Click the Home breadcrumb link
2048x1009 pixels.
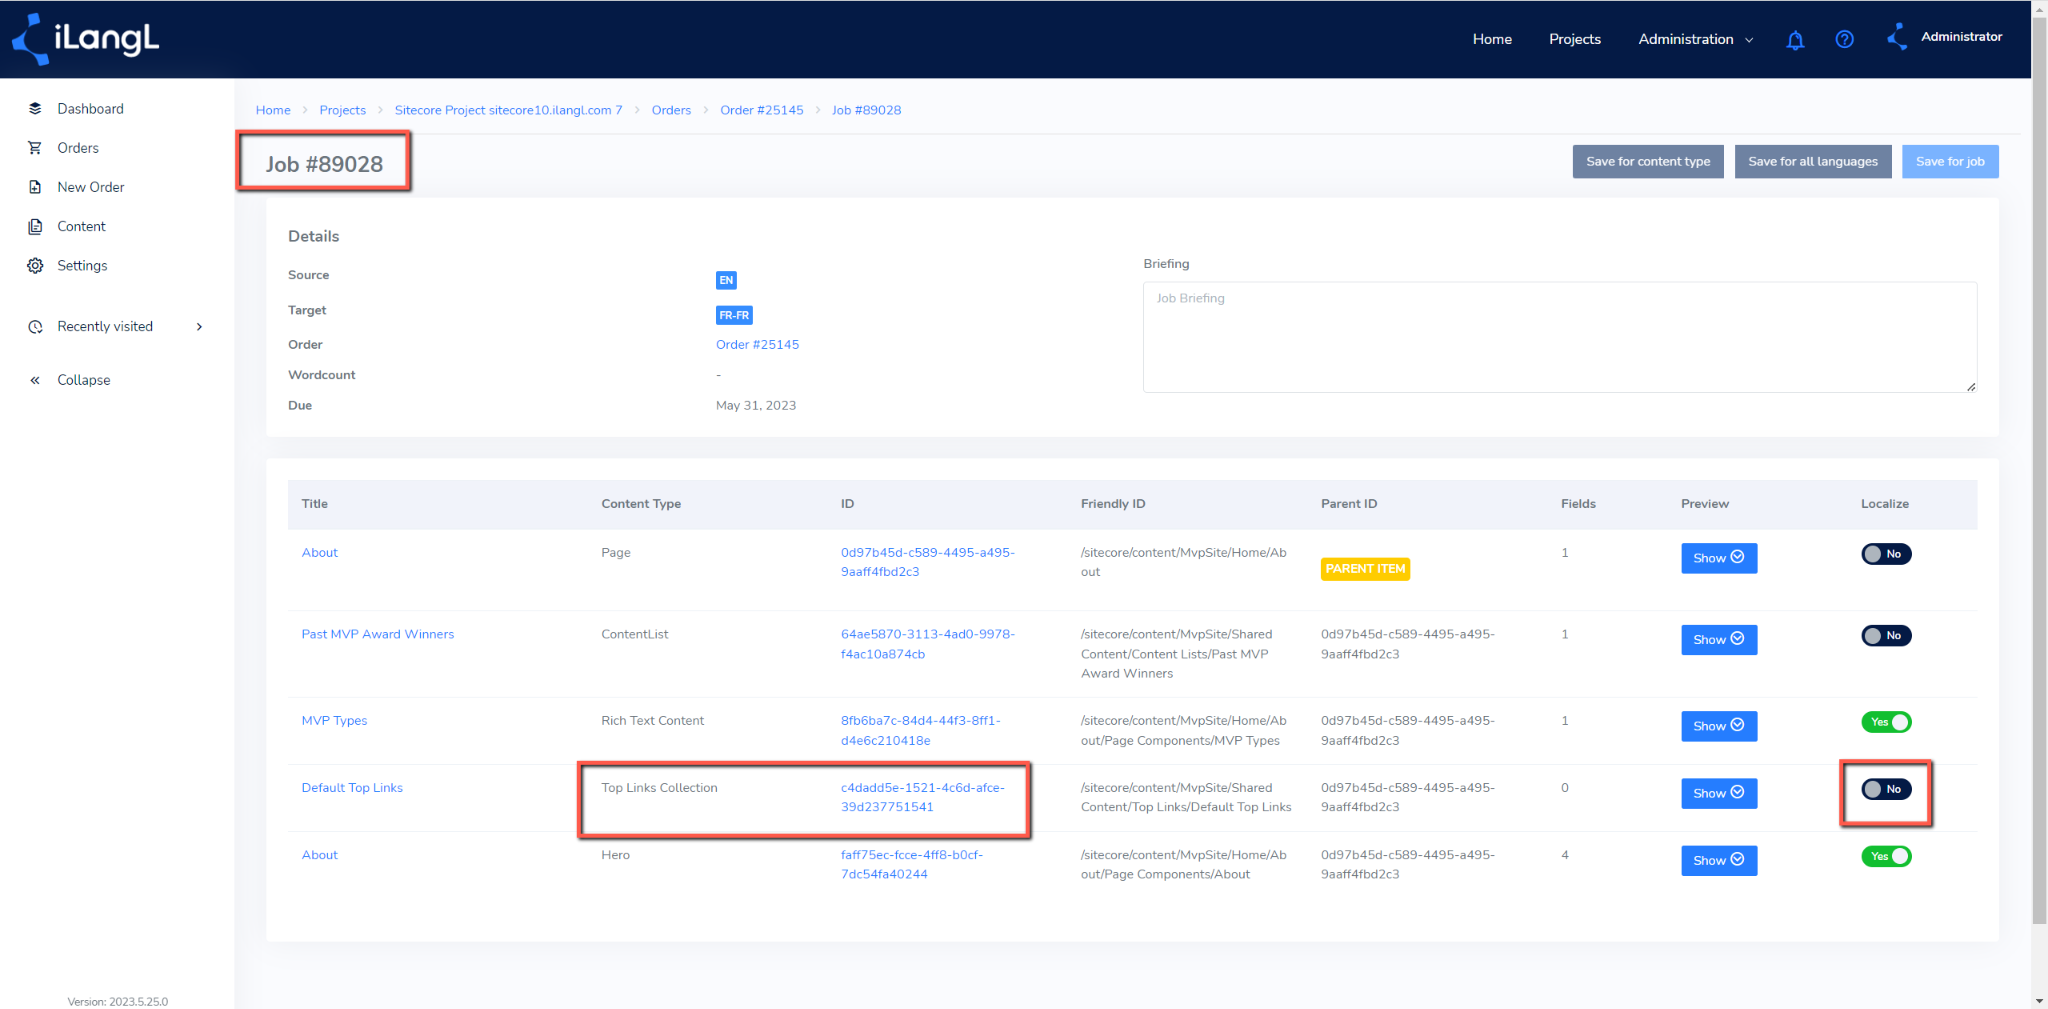coord(273,110)
